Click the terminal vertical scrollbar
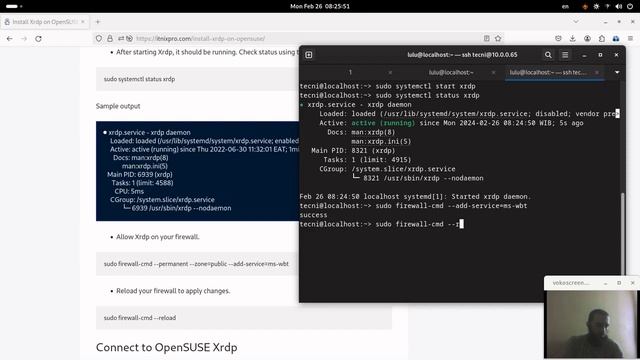640x360 pixels. 622,233
